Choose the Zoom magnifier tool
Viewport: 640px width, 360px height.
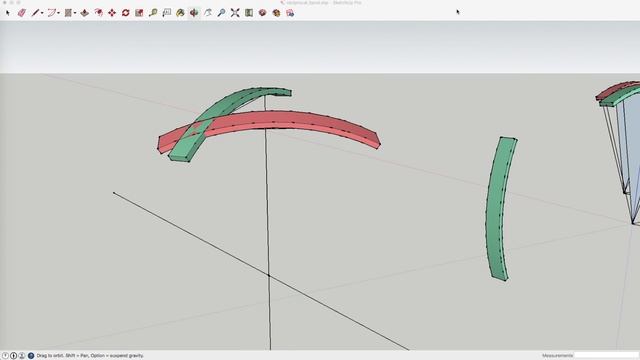(x=221, y=13)
